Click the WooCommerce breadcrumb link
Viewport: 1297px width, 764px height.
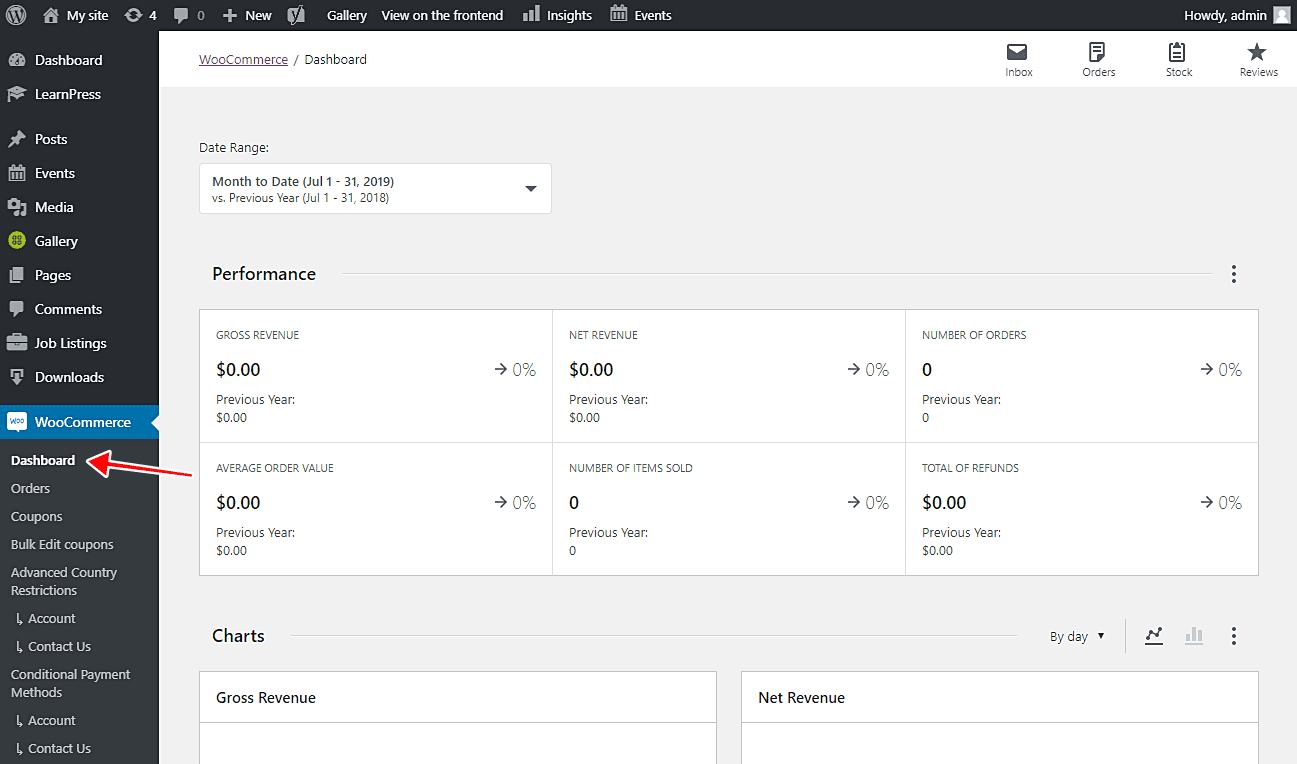[243, 58]
